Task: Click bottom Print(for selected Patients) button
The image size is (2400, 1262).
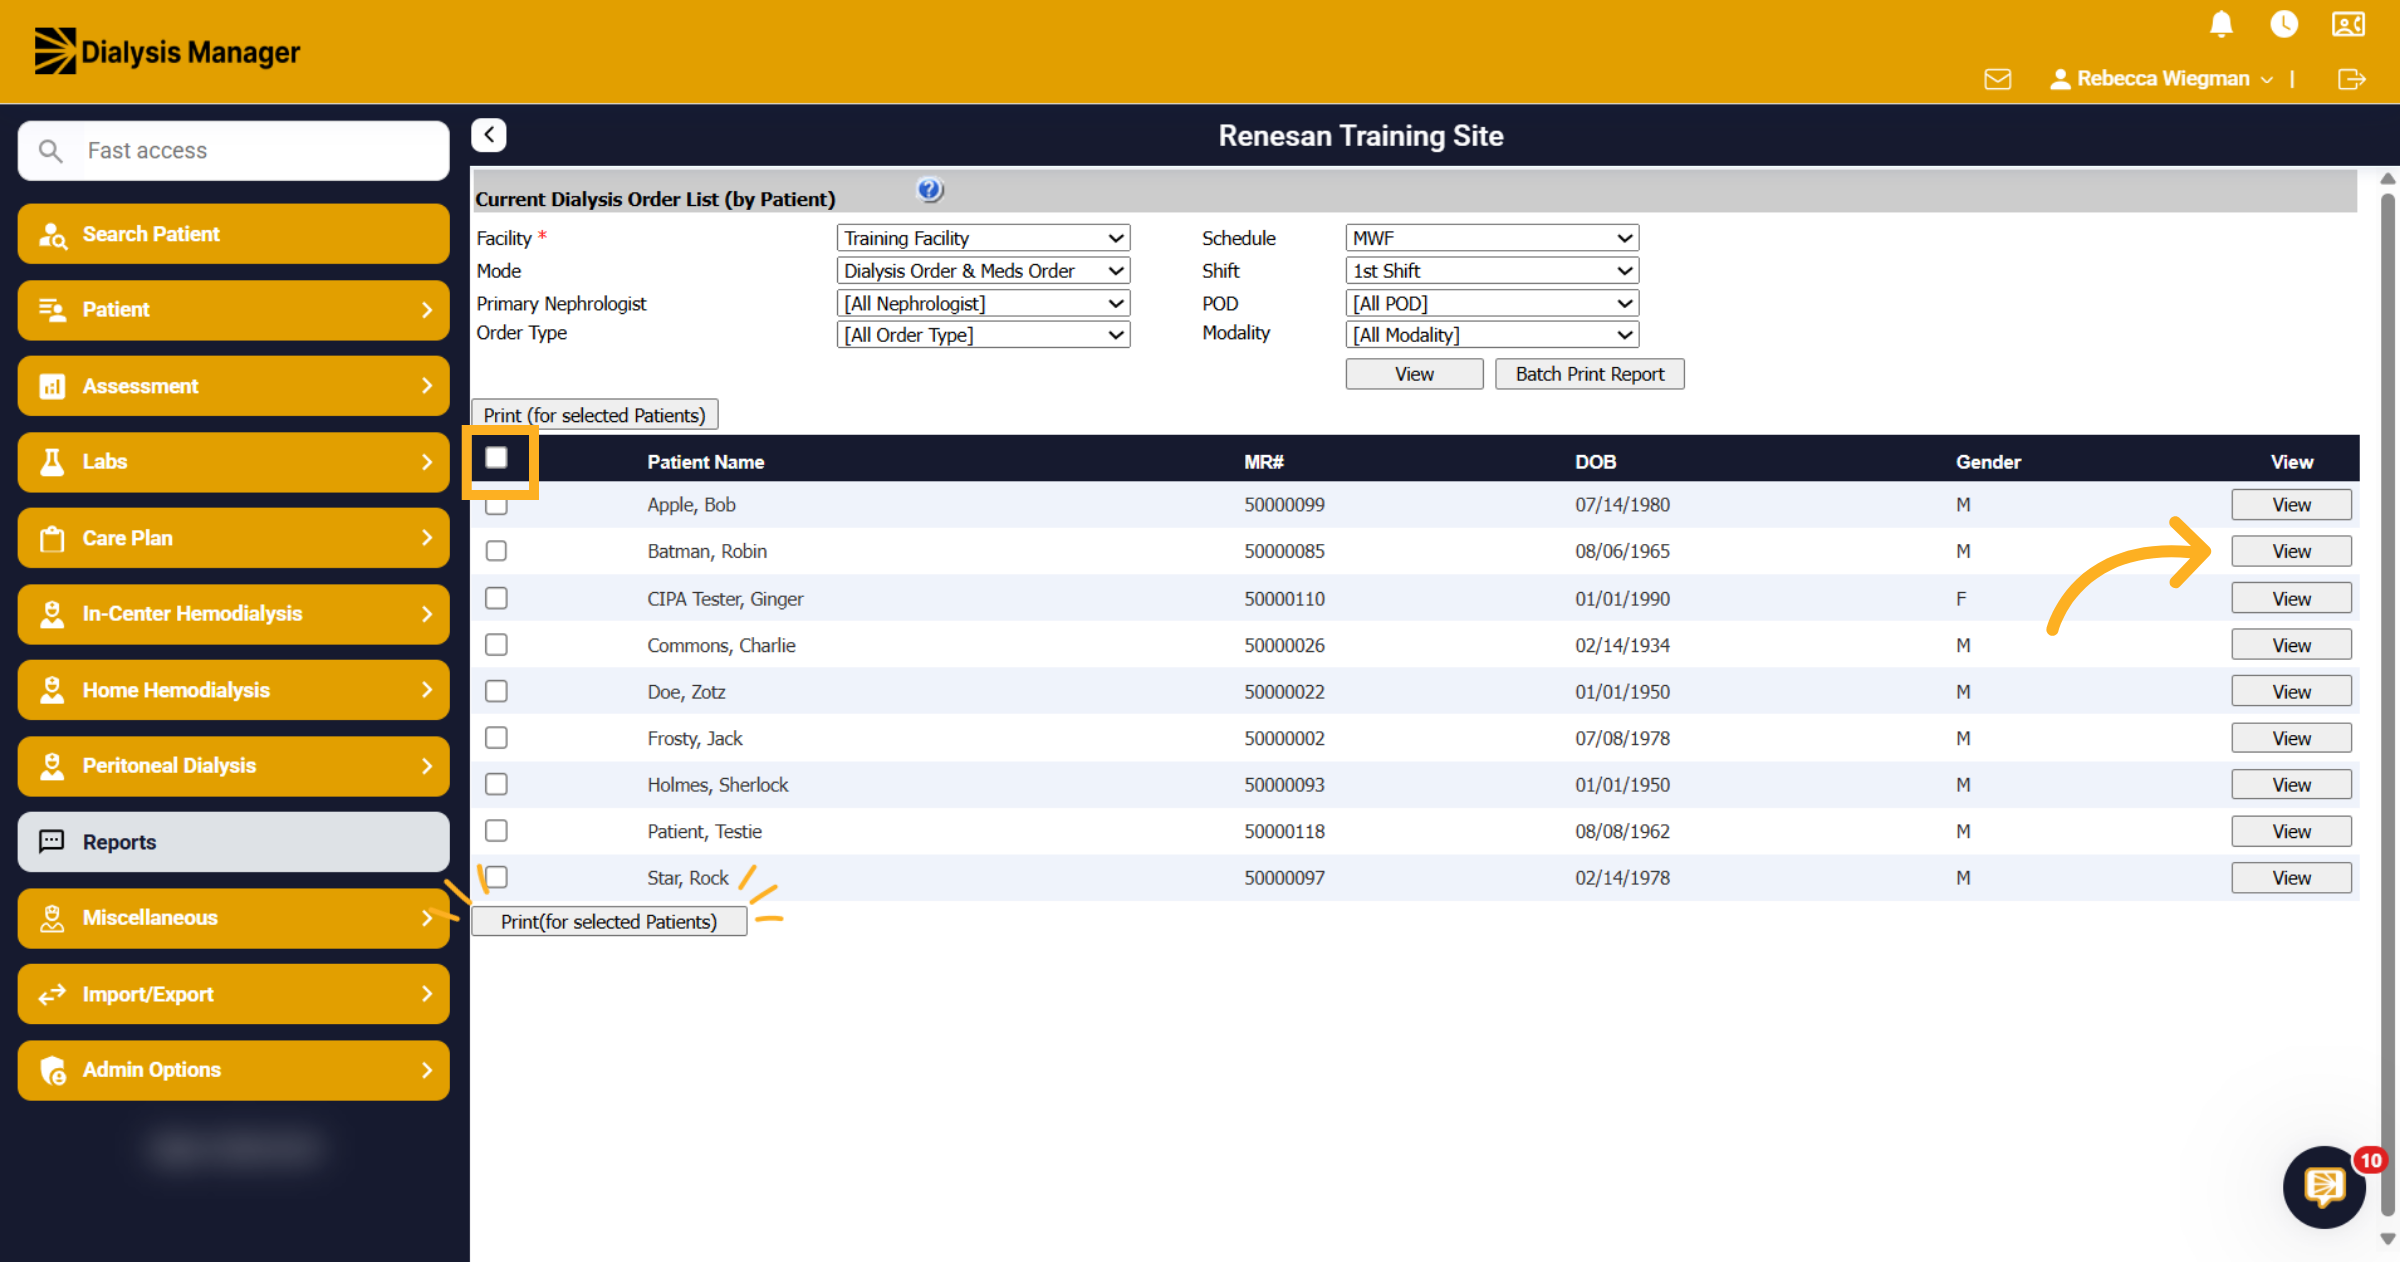Action: 609,921
